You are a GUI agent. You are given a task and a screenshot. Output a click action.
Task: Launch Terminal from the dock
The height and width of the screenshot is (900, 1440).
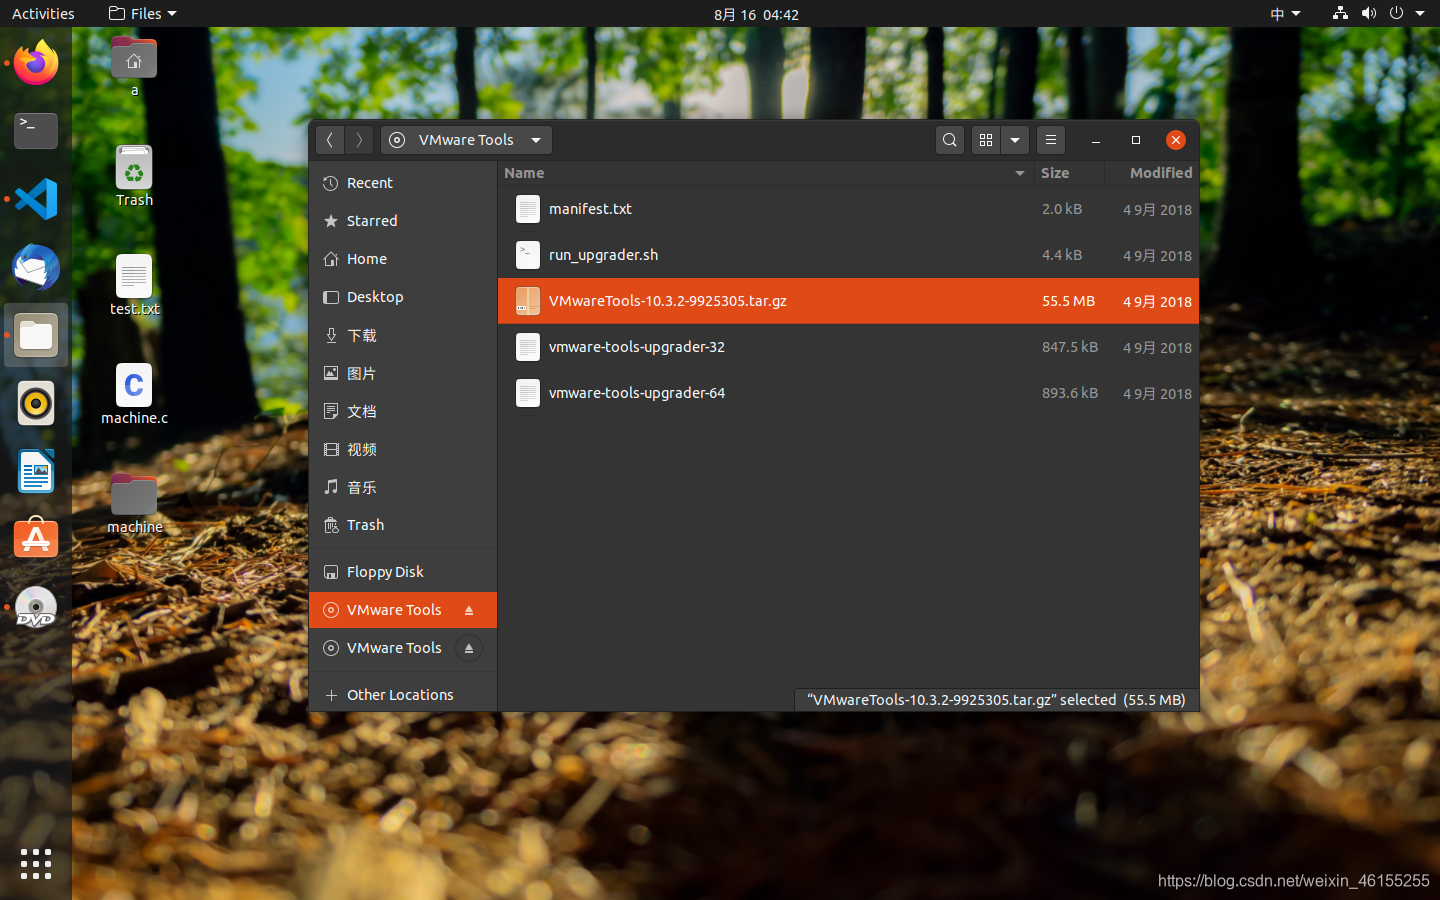pyautogui.click(x=36, y=131)
